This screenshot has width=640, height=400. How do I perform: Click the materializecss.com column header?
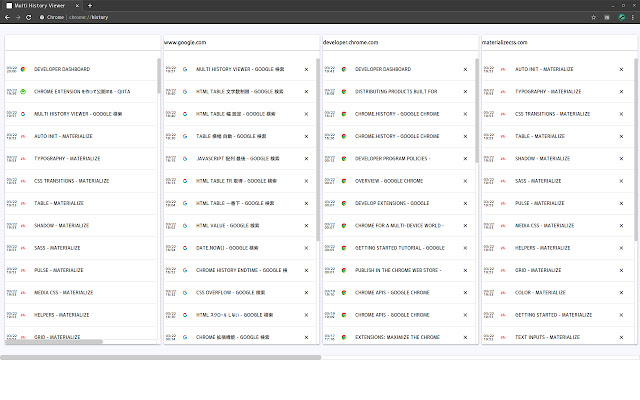[x=504, y=42]
